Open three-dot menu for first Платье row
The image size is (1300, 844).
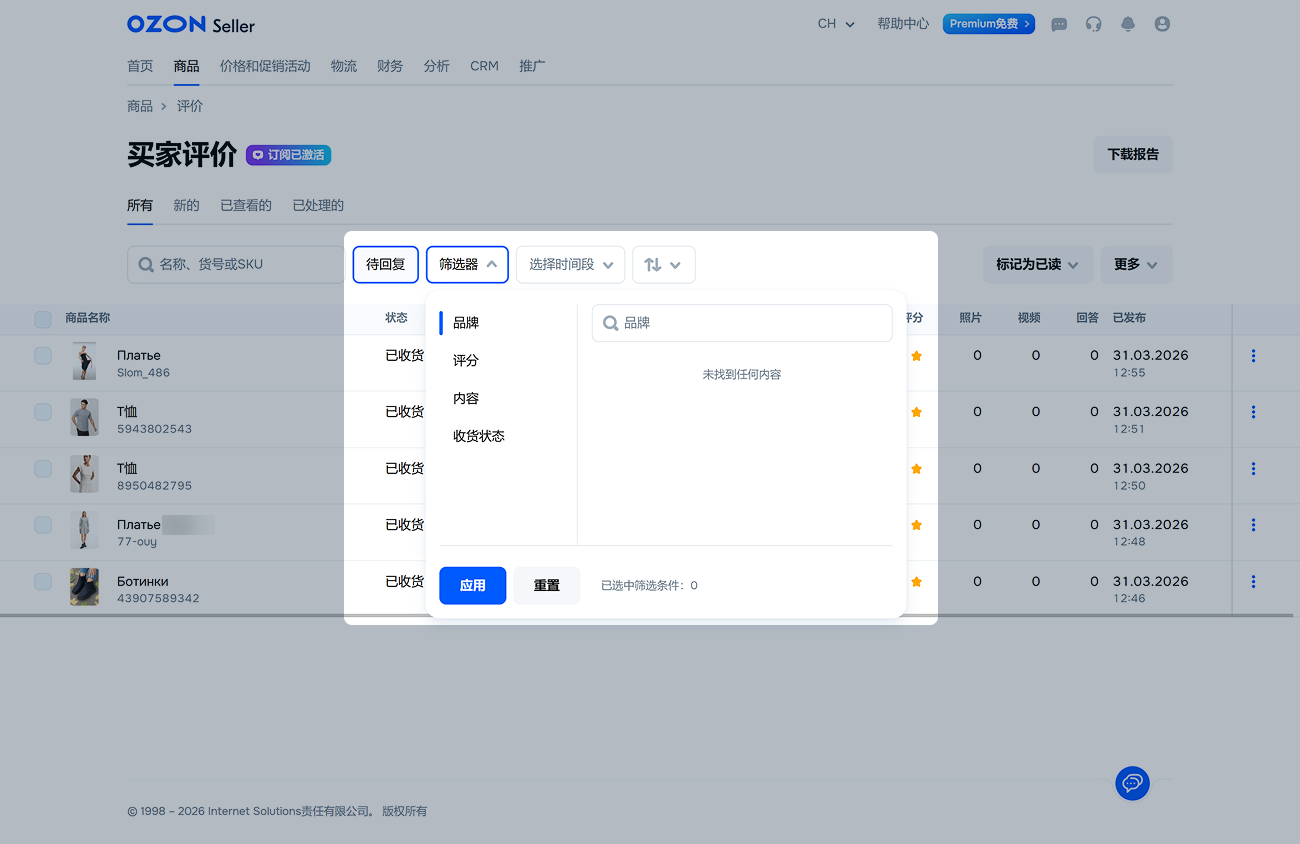point(1253,356)
